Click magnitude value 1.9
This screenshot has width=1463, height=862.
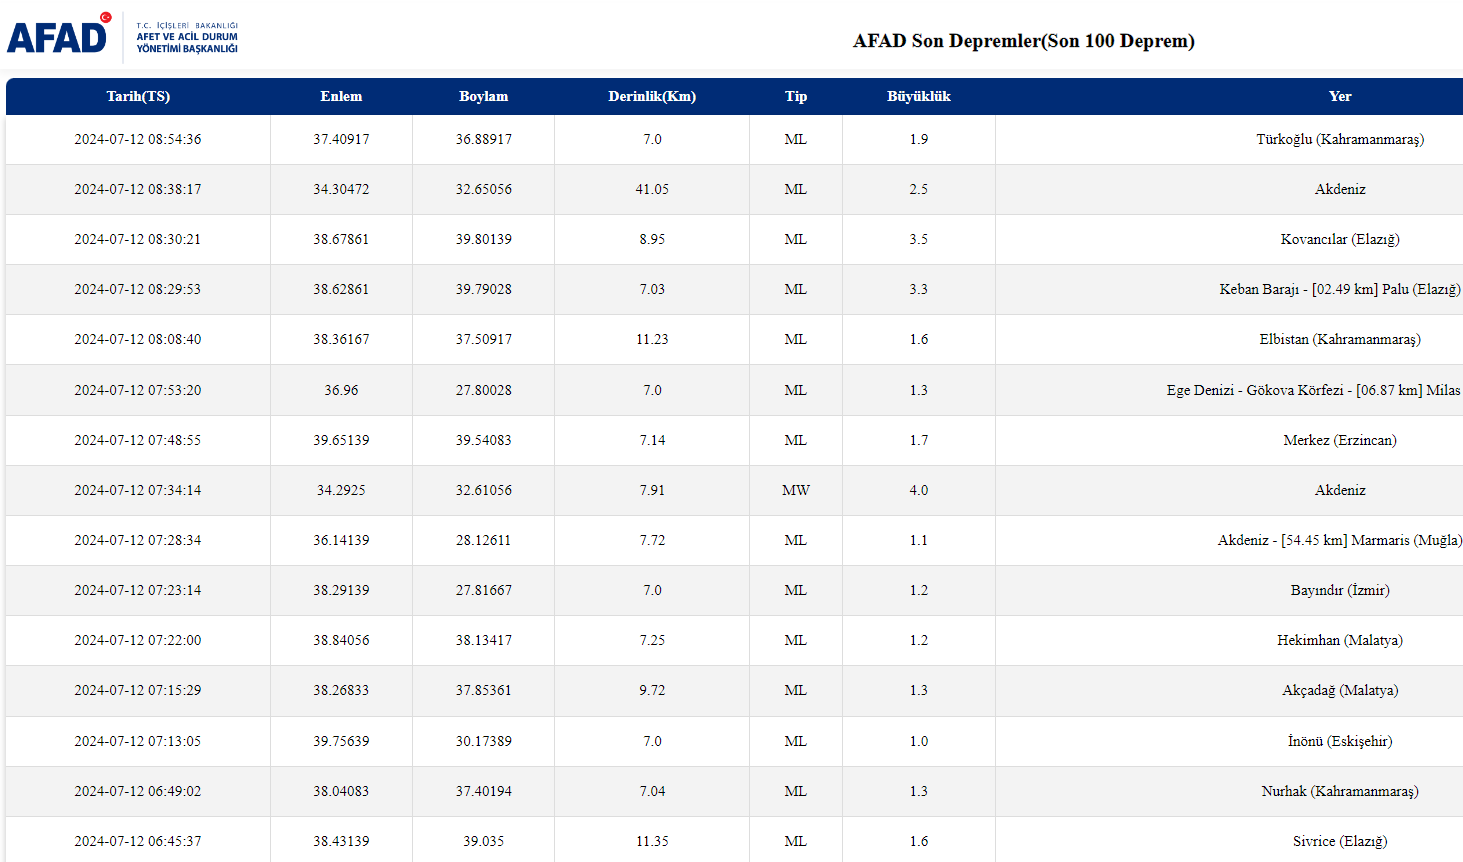coord(919,139)
